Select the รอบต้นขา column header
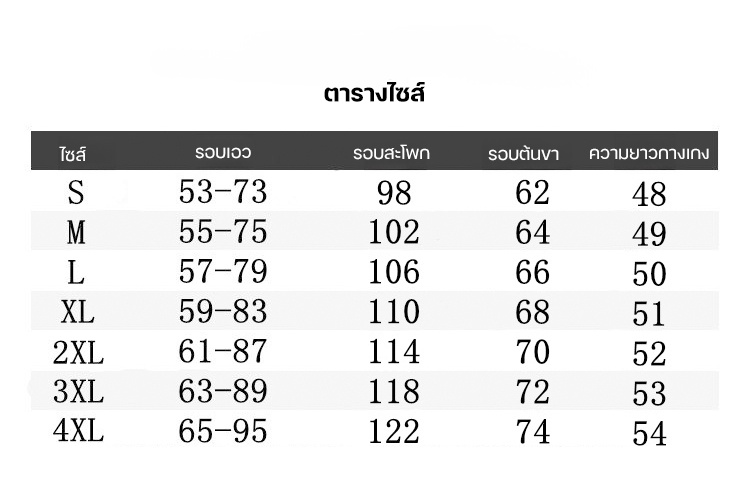 click(523, 154)
